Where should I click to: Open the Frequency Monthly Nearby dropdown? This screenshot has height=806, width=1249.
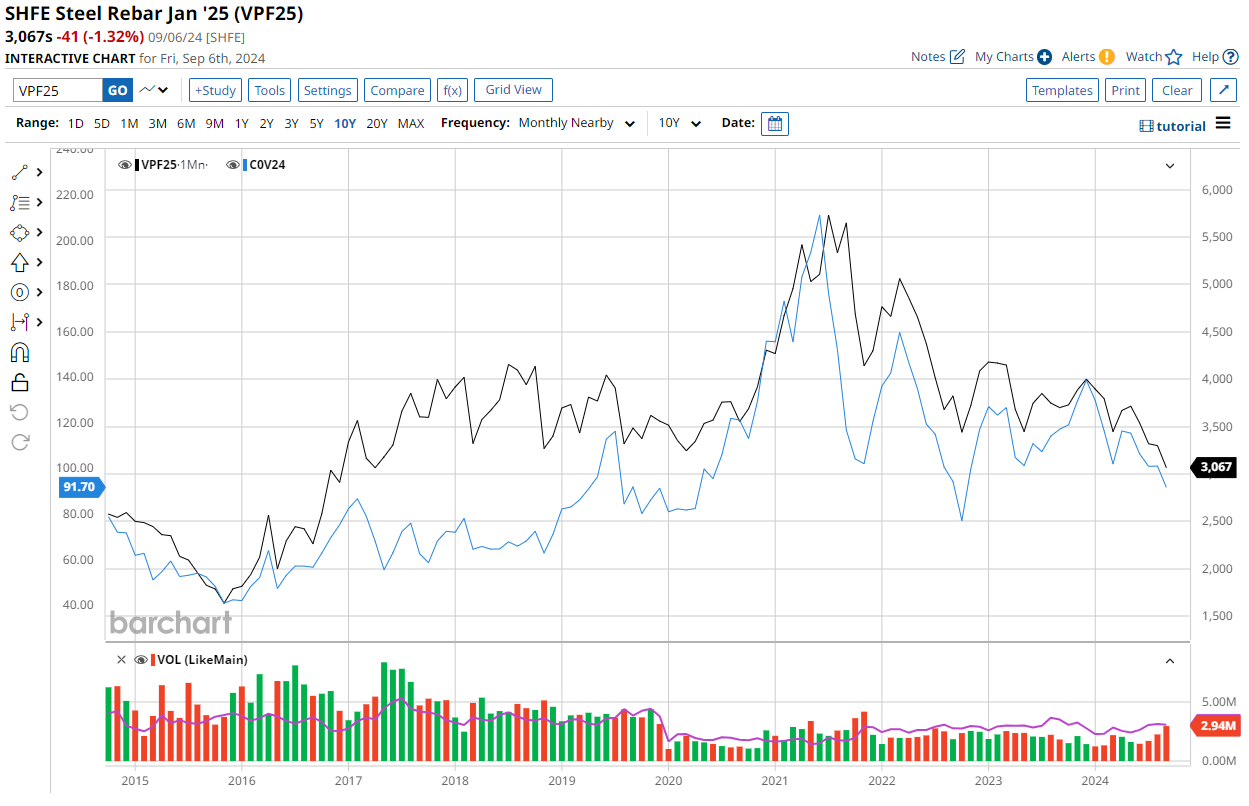coord(576,123)
